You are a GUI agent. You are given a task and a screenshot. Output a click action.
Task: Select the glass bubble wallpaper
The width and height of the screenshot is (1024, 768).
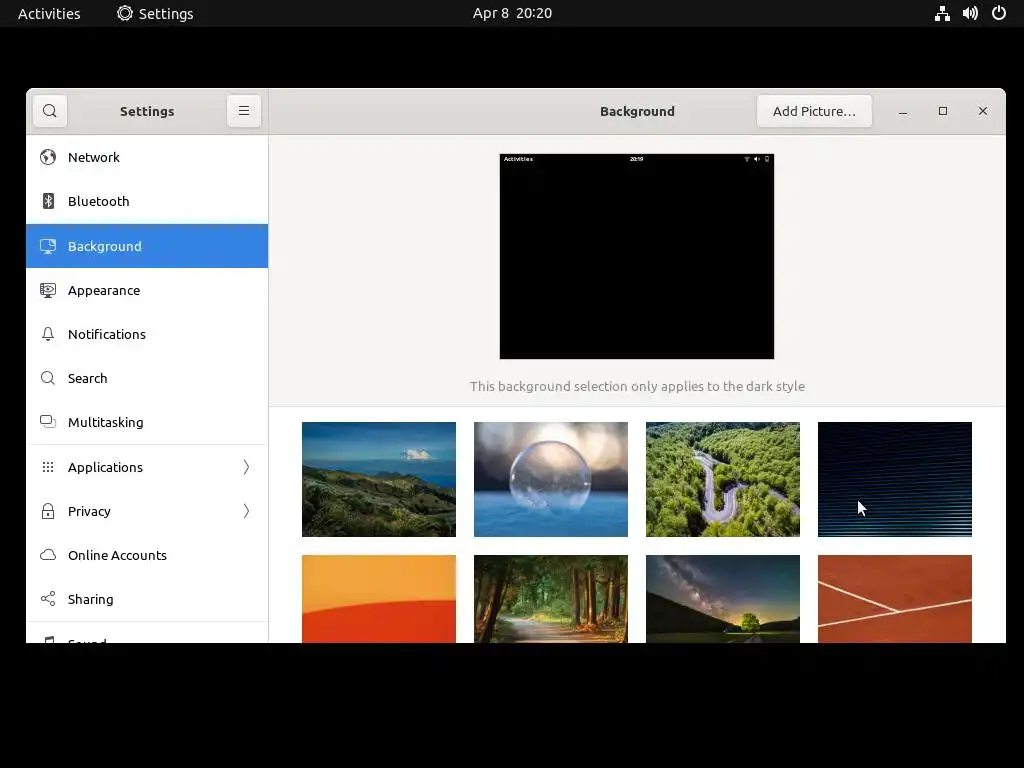(551, 479)
